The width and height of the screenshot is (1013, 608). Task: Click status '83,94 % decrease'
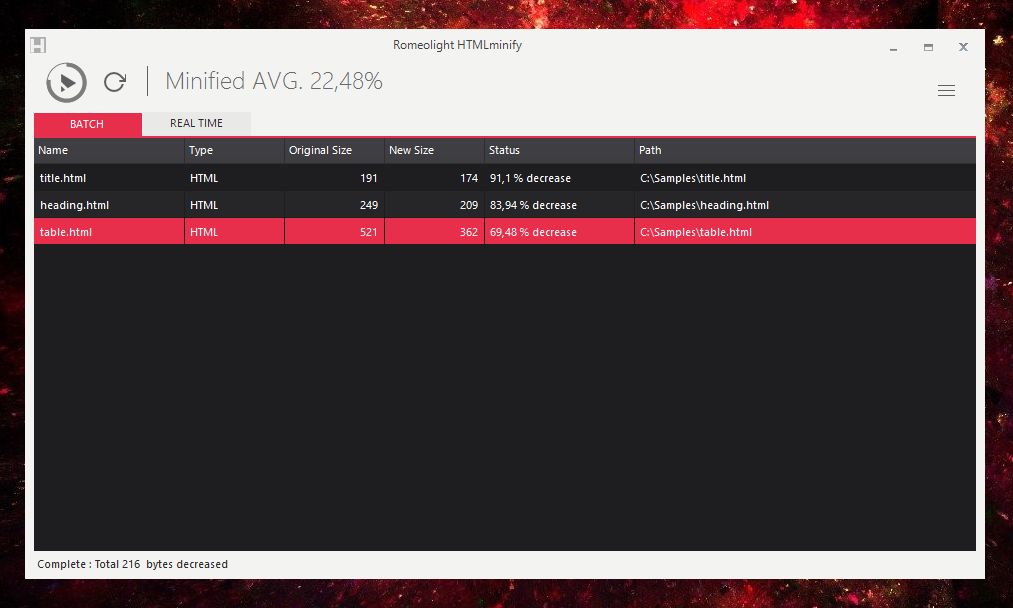533,205
